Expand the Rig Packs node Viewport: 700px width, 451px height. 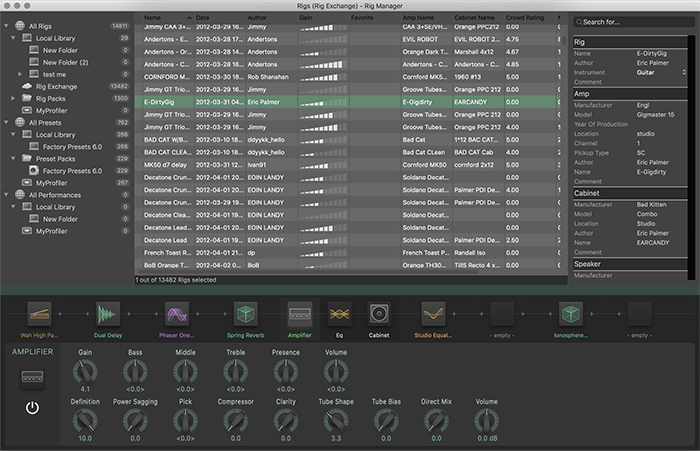(x=13, y=98)
